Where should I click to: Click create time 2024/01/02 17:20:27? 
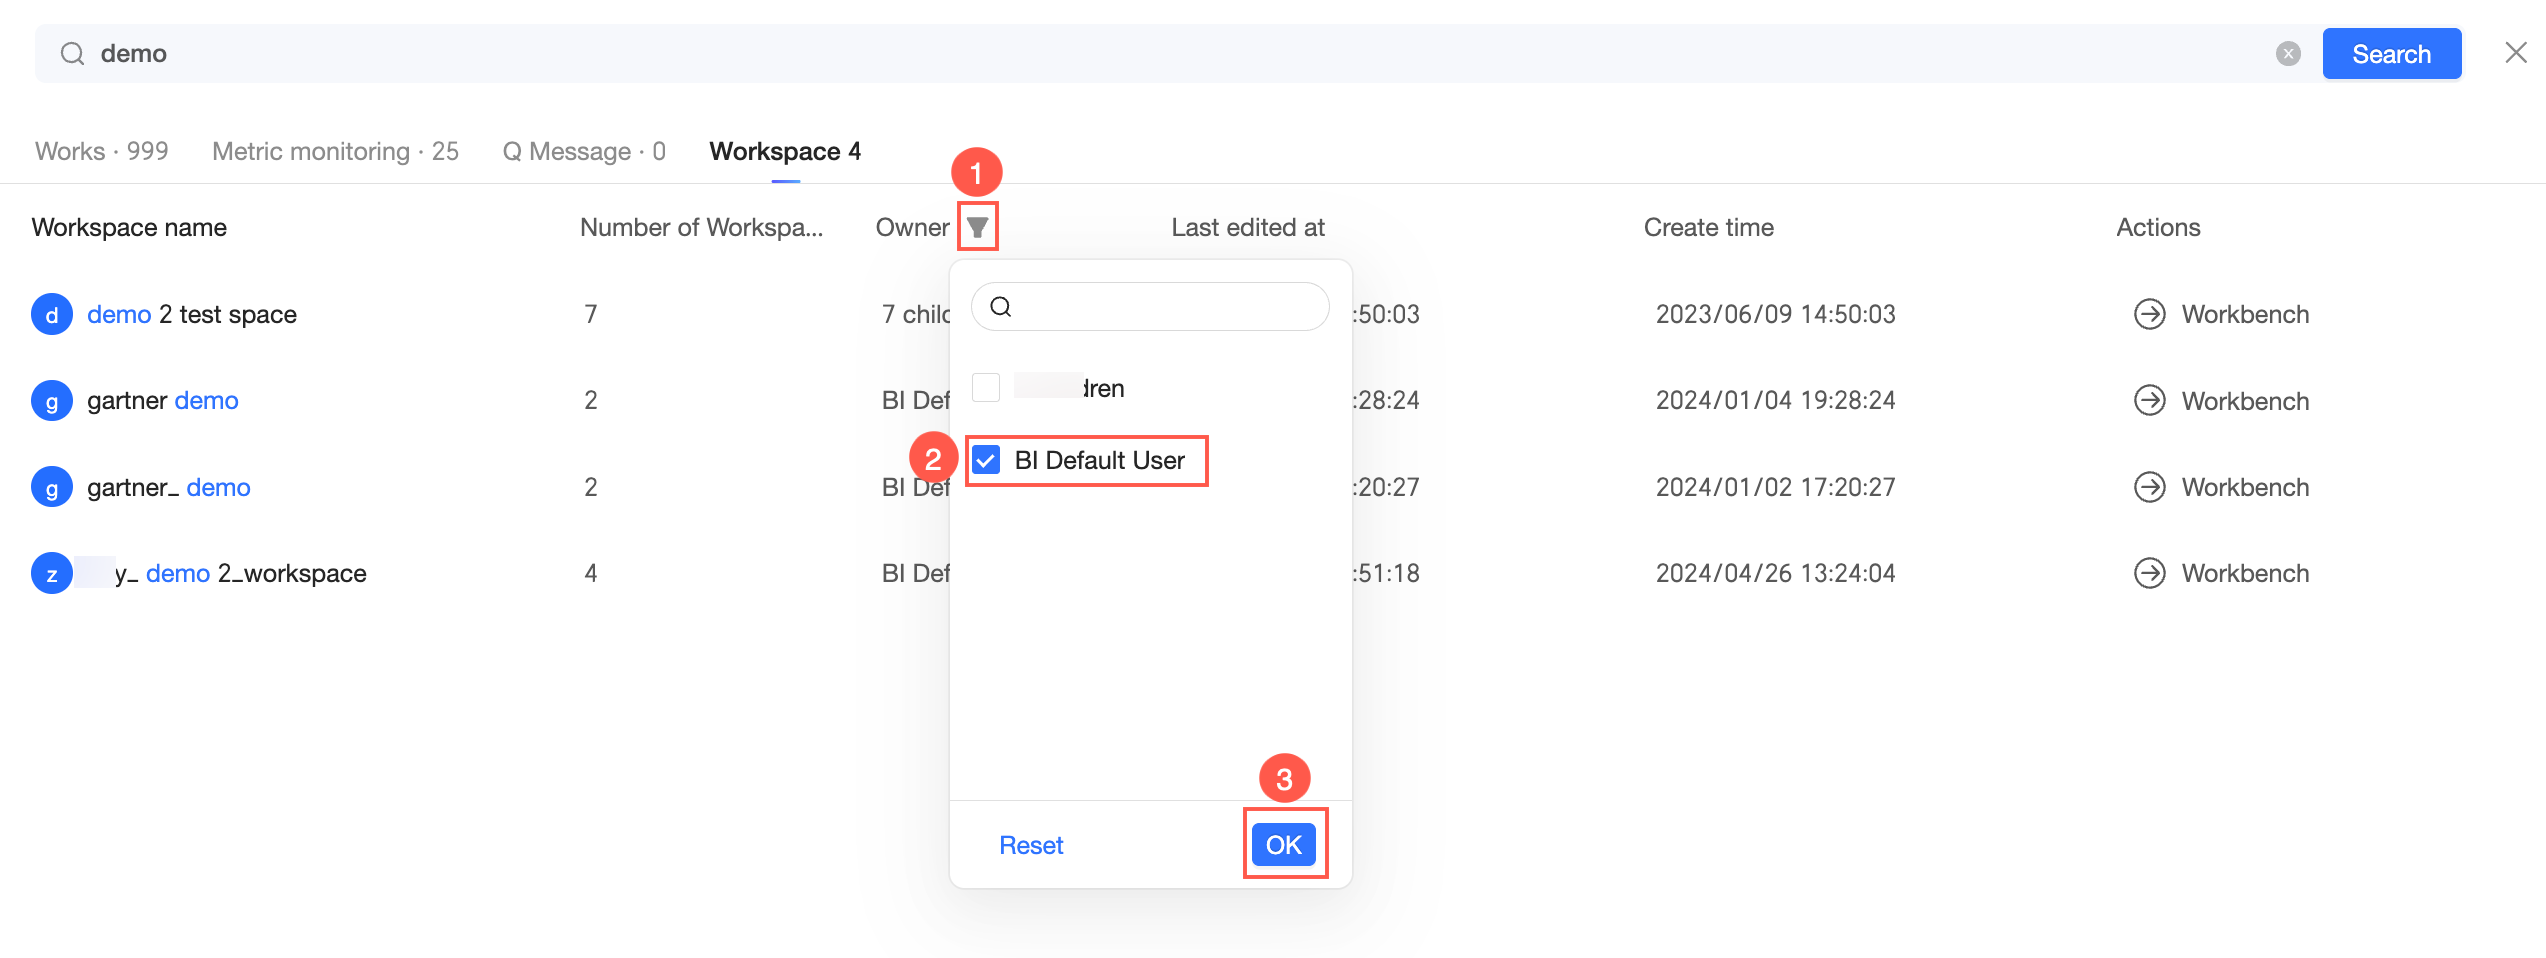[x=1775, y=487]
